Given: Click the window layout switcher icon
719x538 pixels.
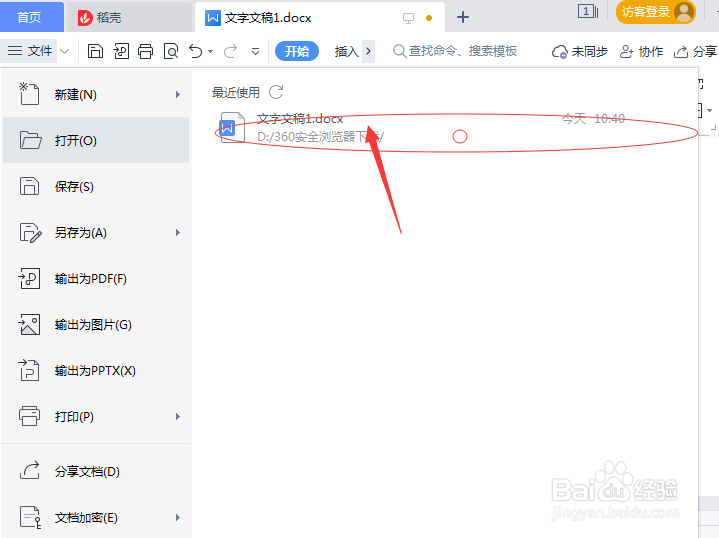Looking at the screenshot, I should (x=587, y=11).
